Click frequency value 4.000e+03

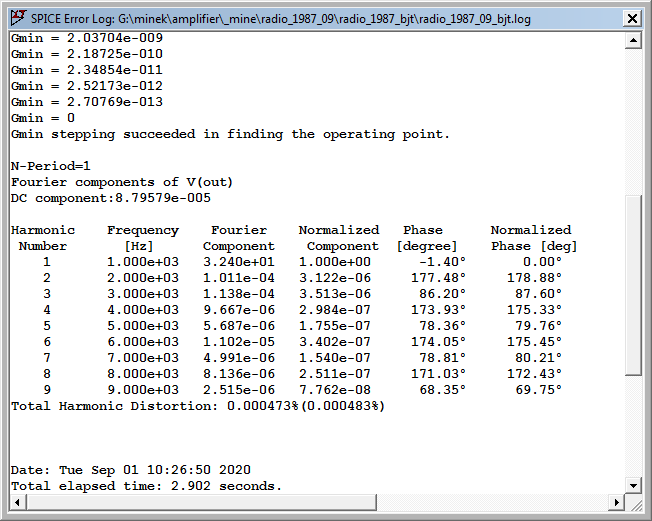click(x=143, y=310)
